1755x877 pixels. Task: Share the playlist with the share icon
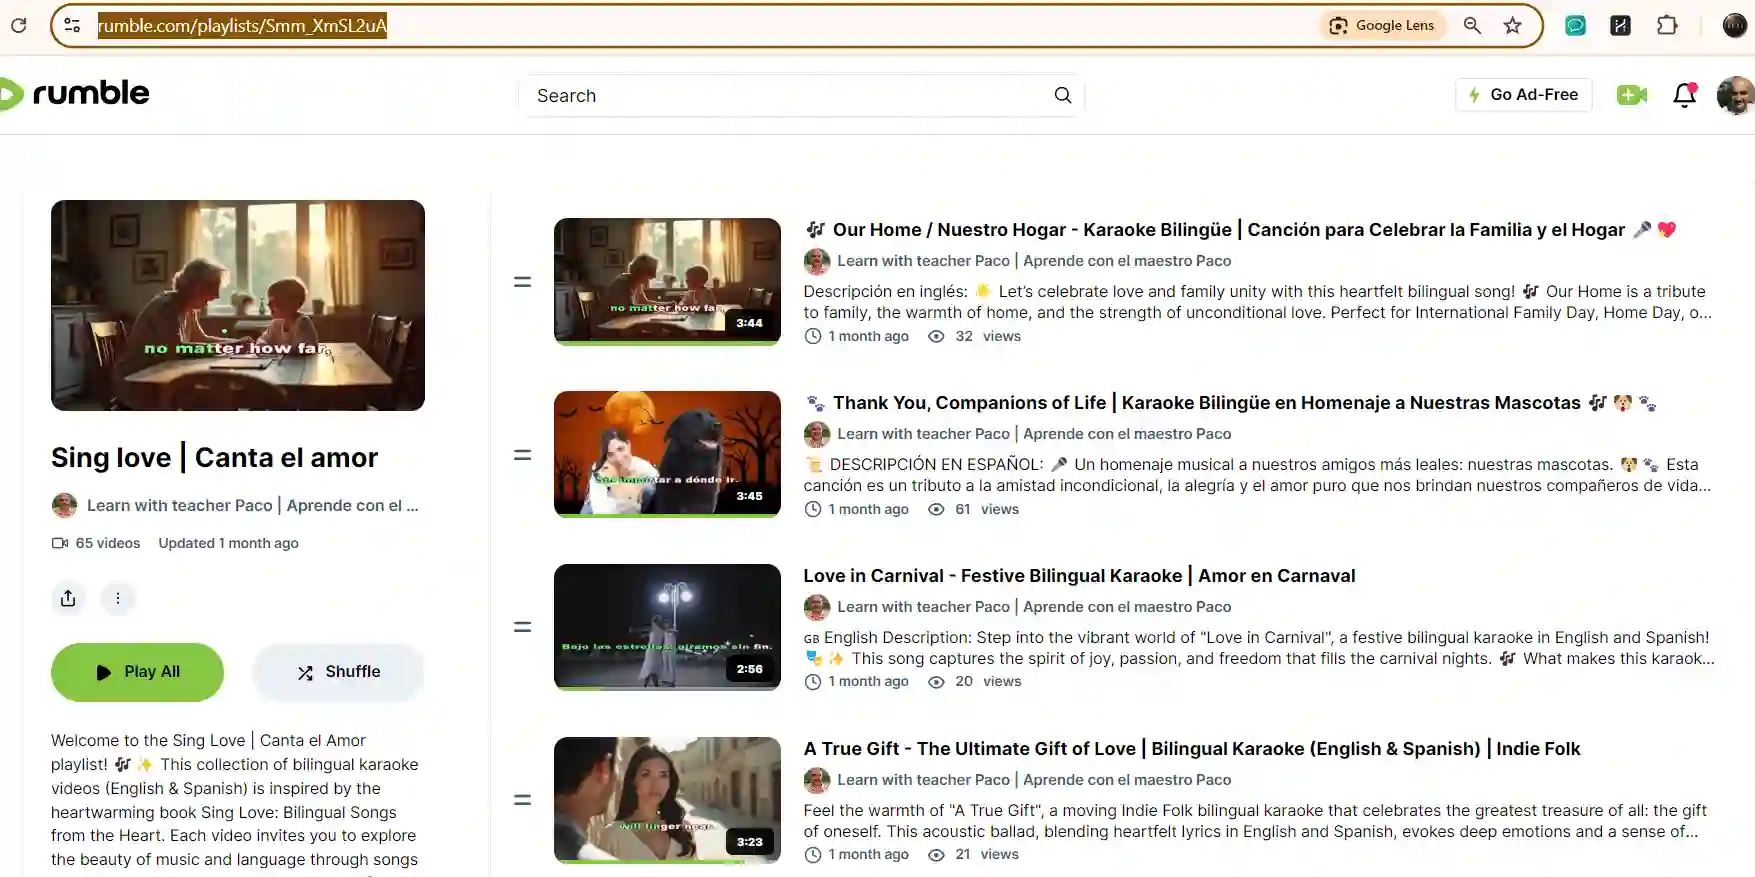point(68,598)
